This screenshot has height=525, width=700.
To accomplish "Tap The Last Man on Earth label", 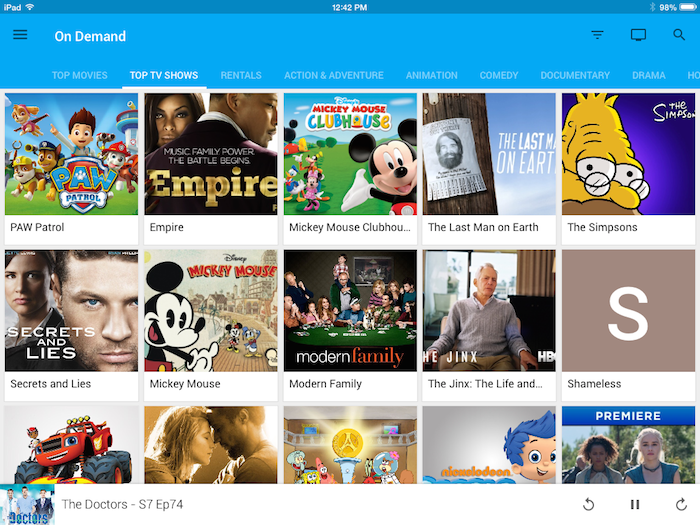I will point(483,227).
